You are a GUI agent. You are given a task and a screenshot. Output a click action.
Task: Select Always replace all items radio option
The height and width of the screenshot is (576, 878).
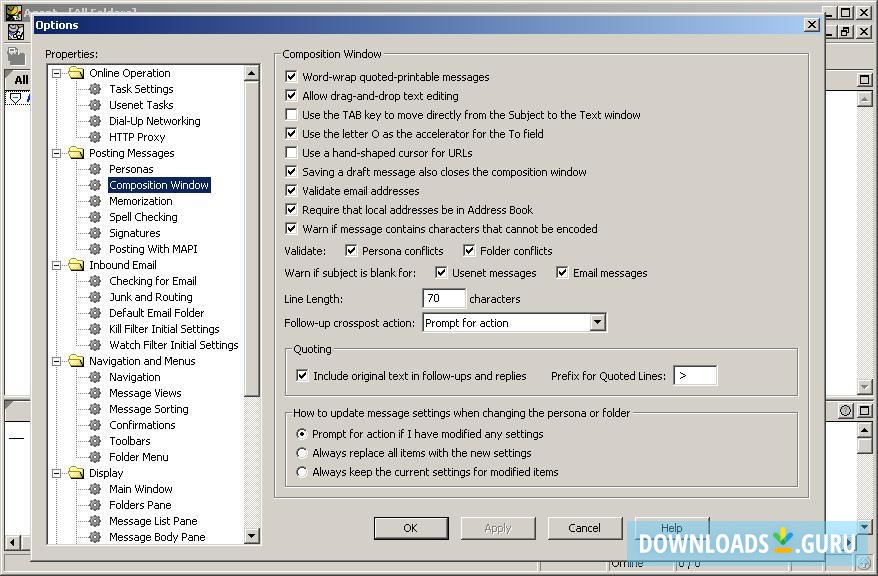tap(302, 453)
